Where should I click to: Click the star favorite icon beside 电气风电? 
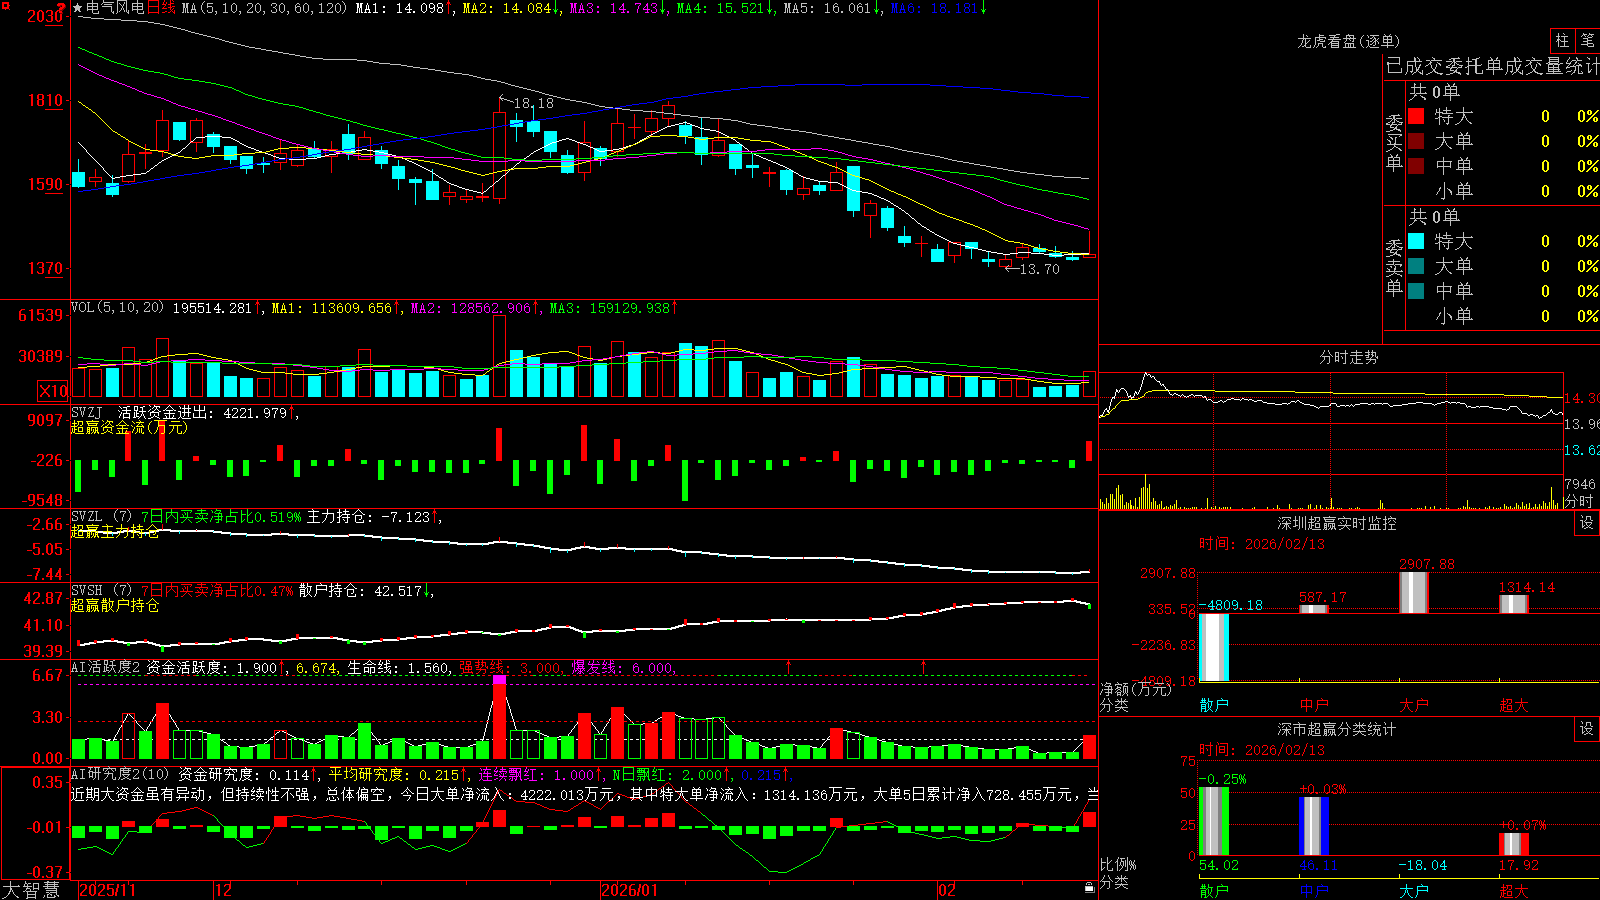[78, 8]
